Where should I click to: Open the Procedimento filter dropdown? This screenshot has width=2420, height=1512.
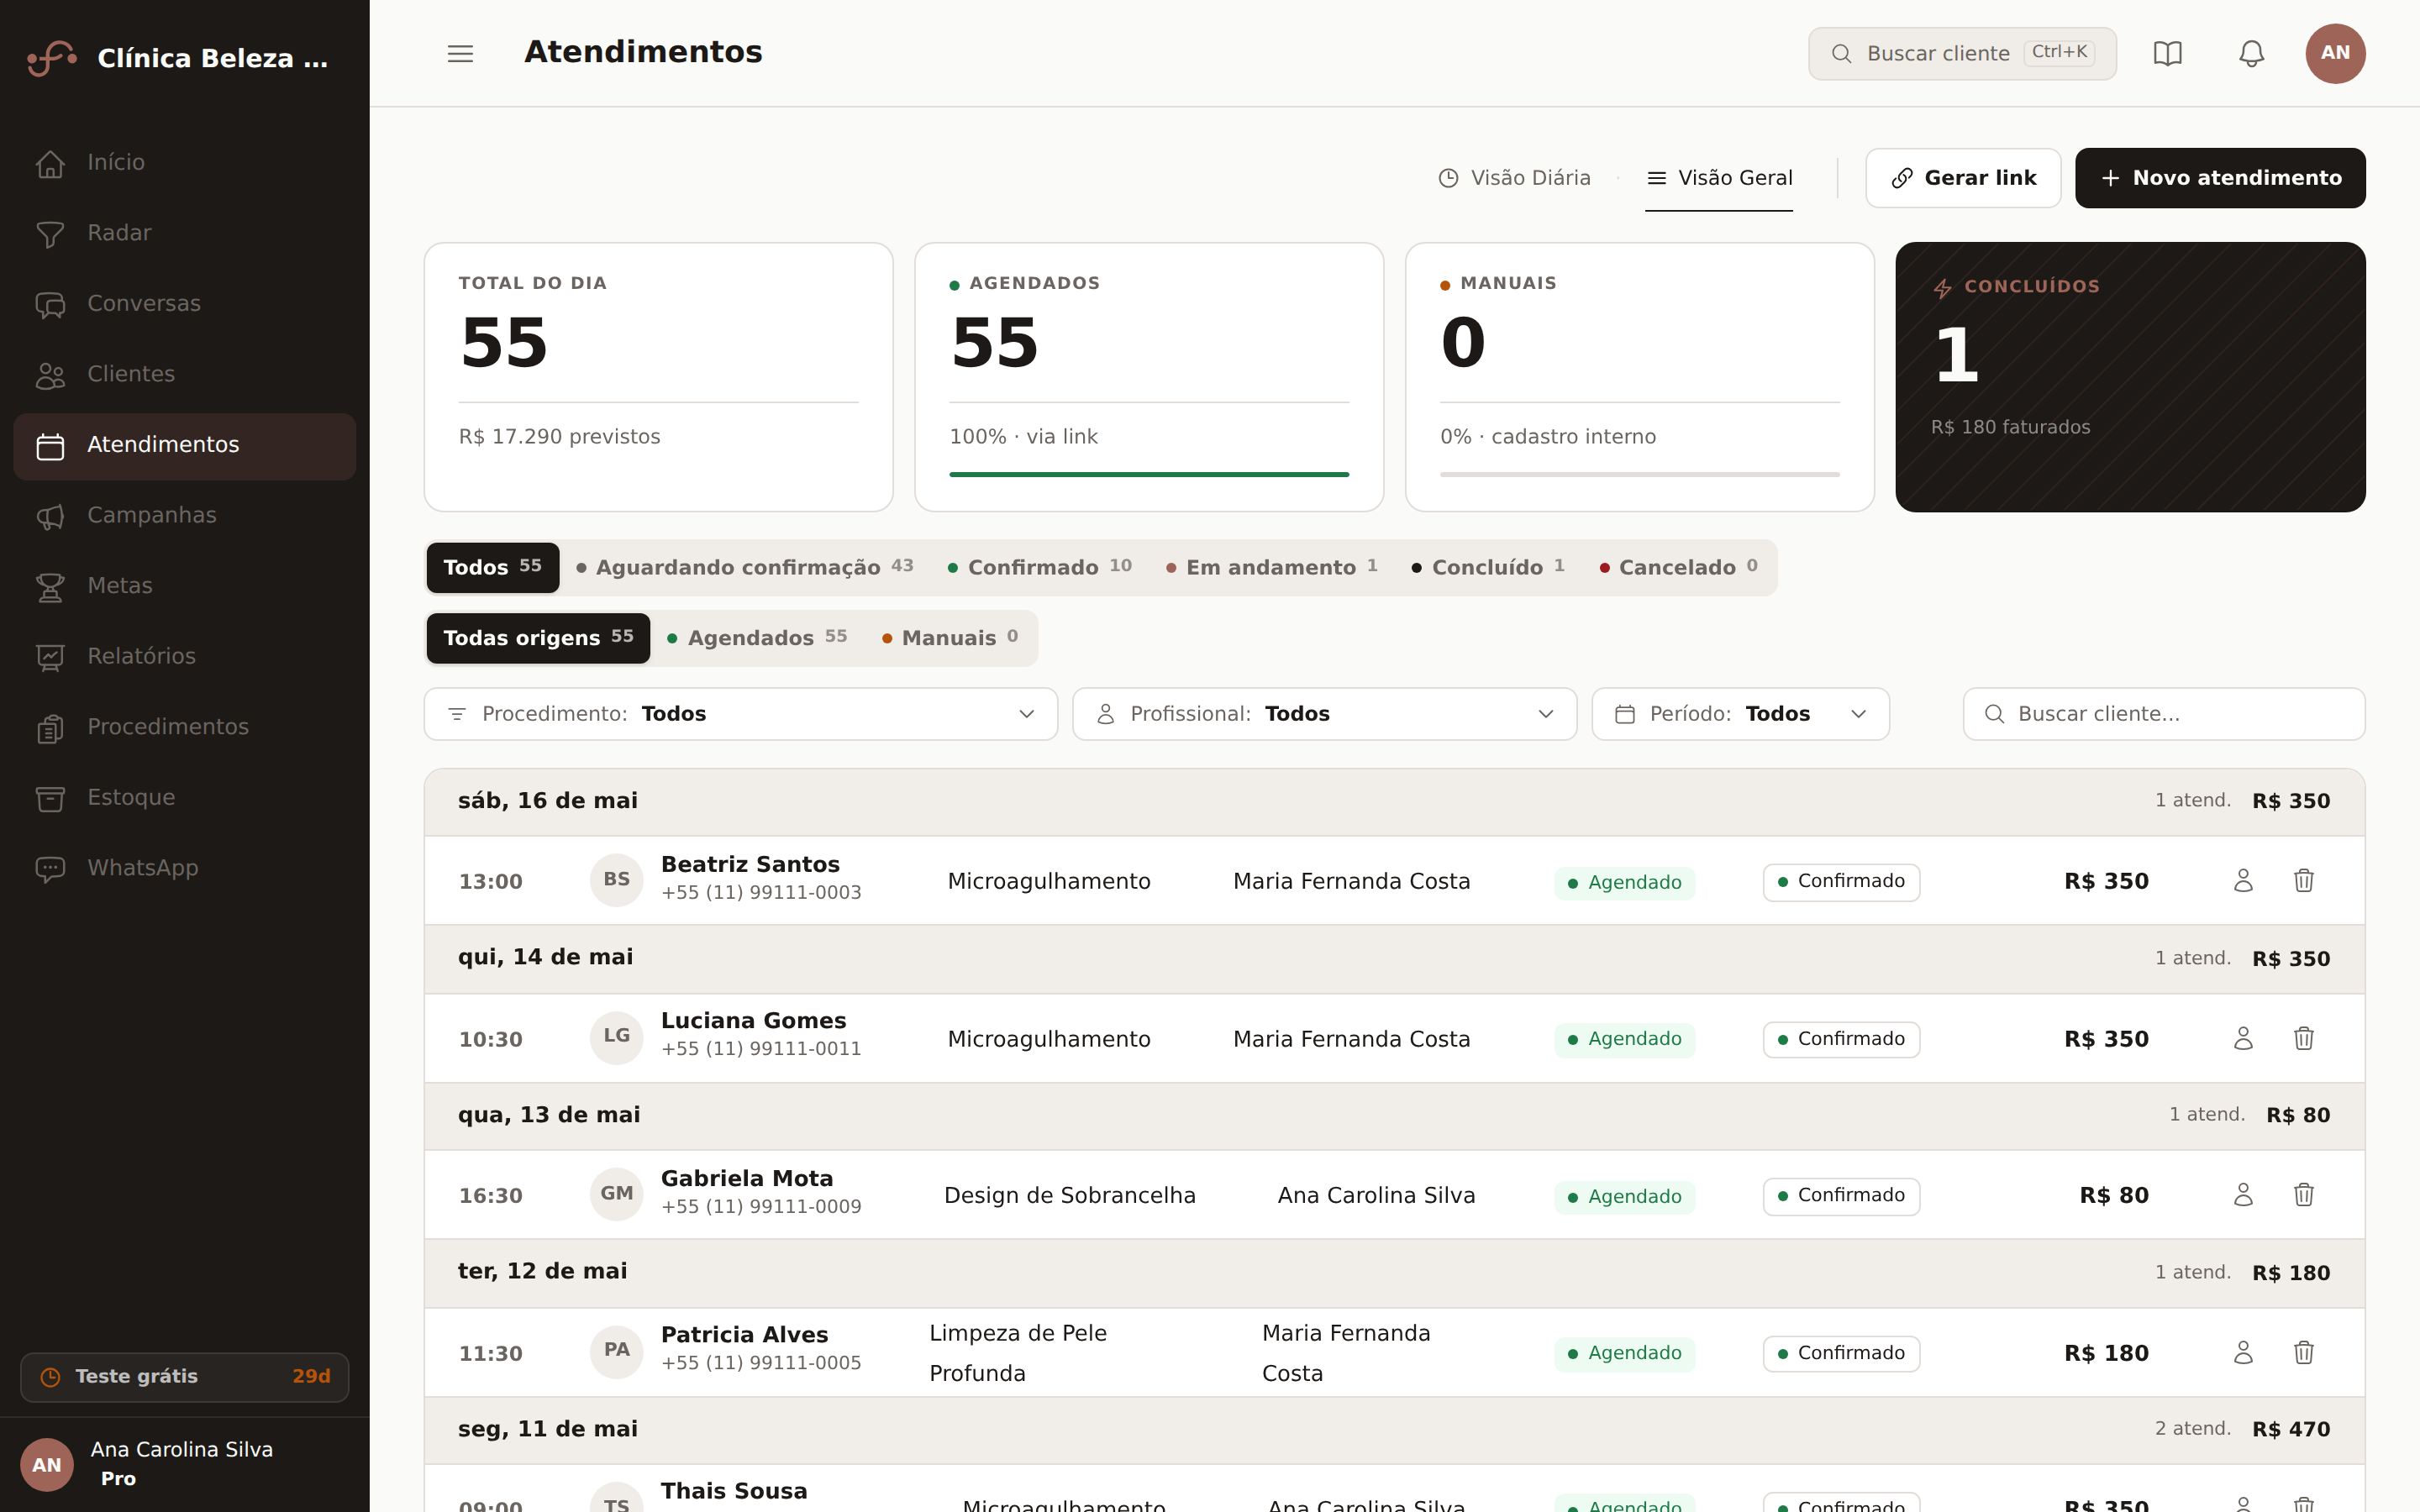click(740, 714)
